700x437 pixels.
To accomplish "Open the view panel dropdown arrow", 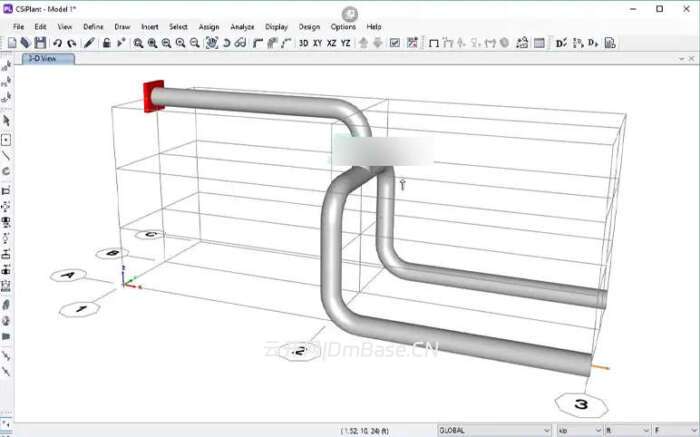I will (x=682, y=59).
